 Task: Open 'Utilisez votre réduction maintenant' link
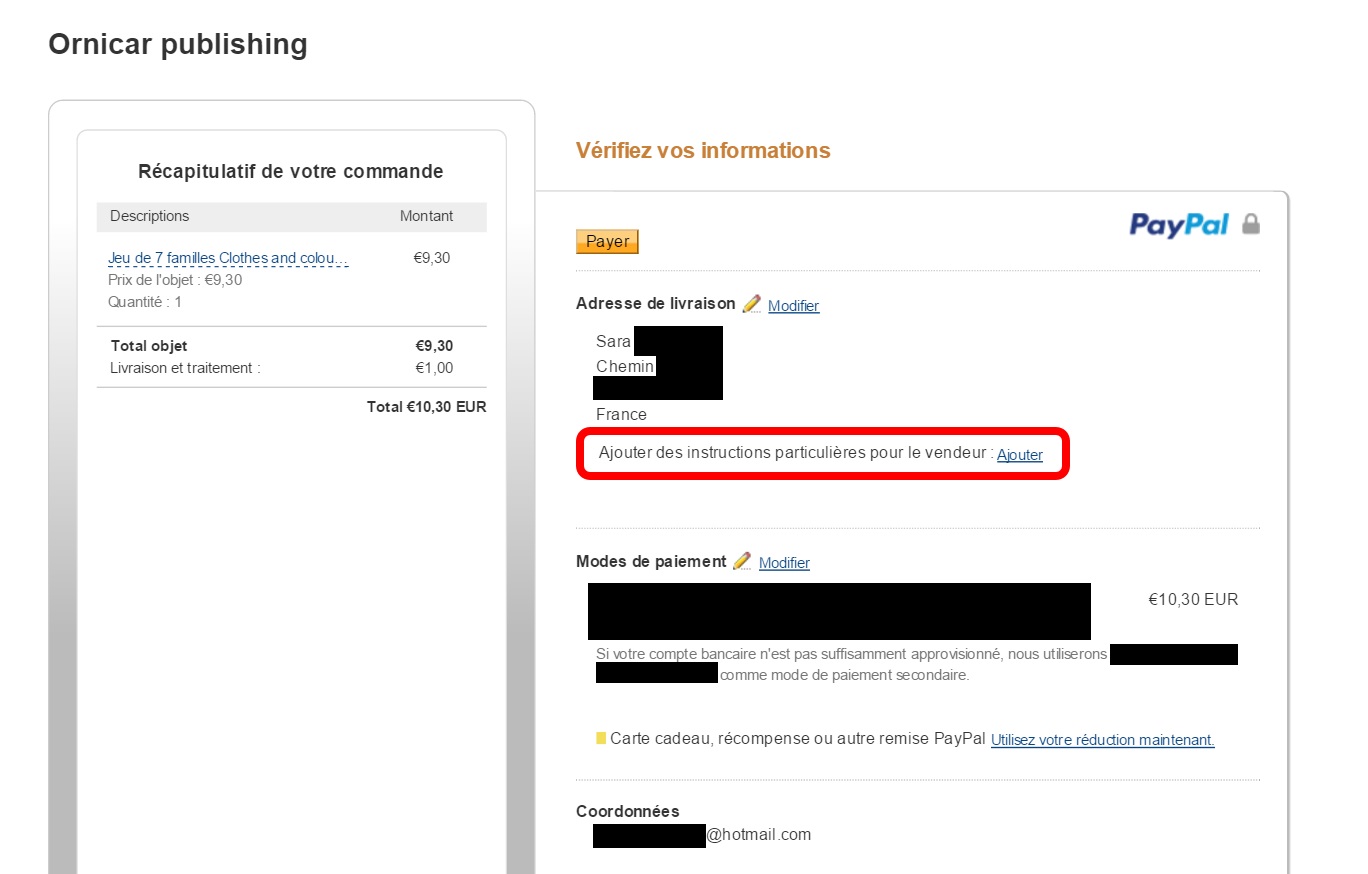1103,740
